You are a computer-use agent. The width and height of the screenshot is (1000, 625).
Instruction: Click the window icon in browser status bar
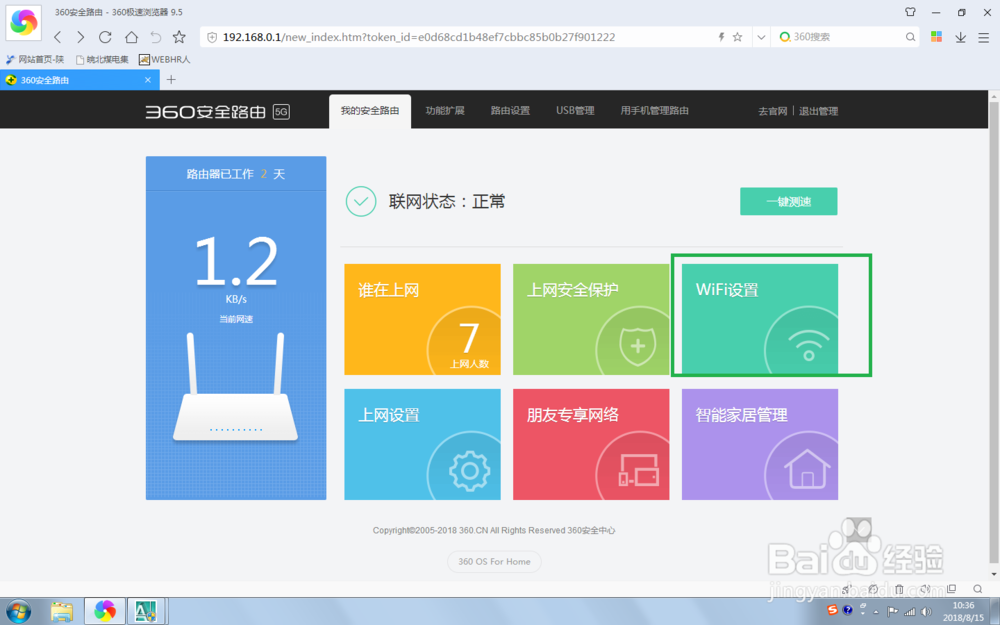click(951, 589)
